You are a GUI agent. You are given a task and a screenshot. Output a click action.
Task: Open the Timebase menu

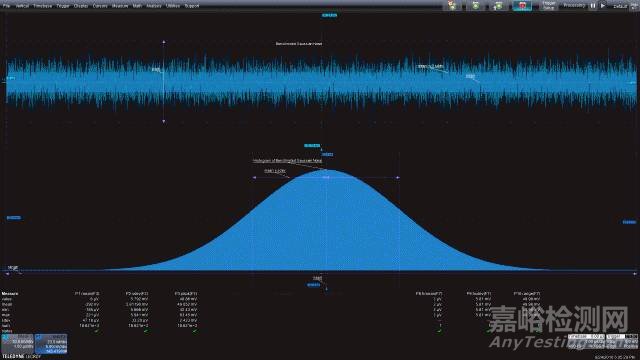coord(42,6)
